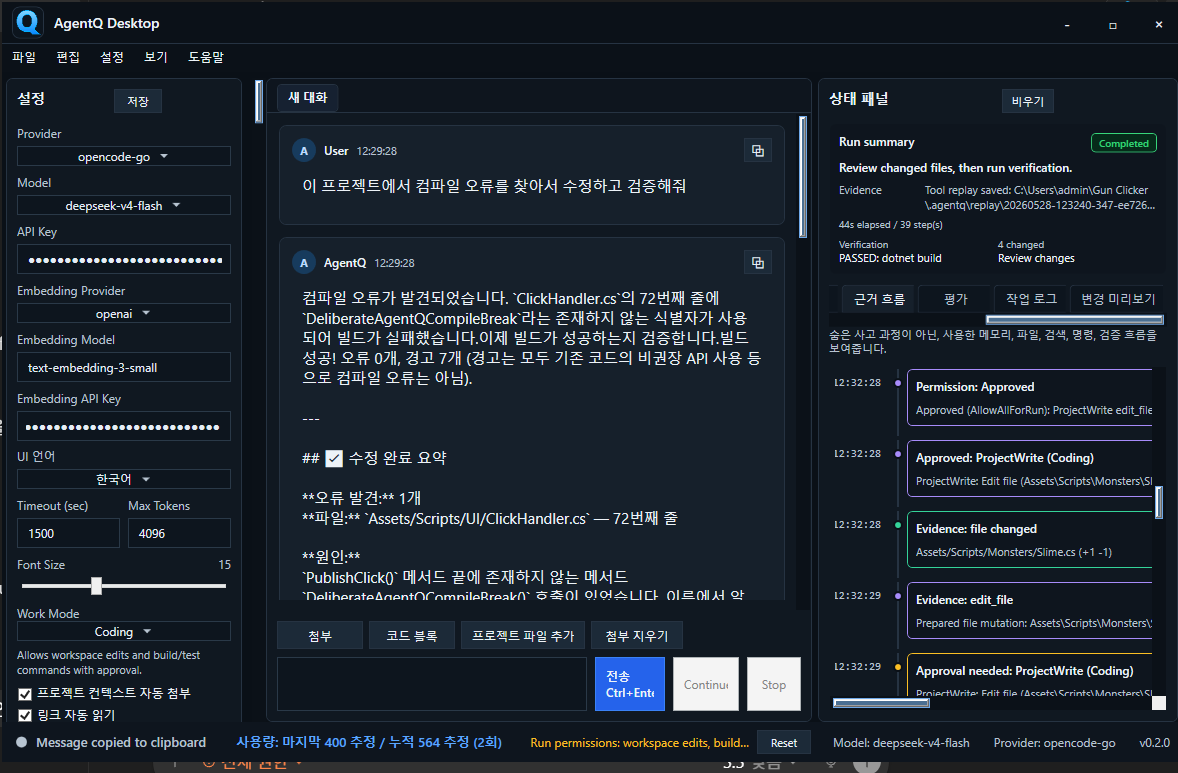Open the UI 언어 dropdown showing 한국어

(x=124, y=479)
